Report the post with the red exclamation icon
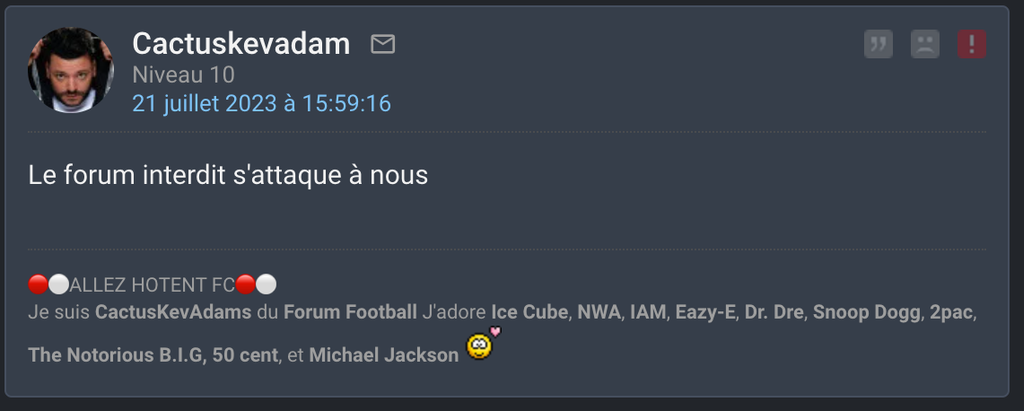 click(x=972, y=44)
